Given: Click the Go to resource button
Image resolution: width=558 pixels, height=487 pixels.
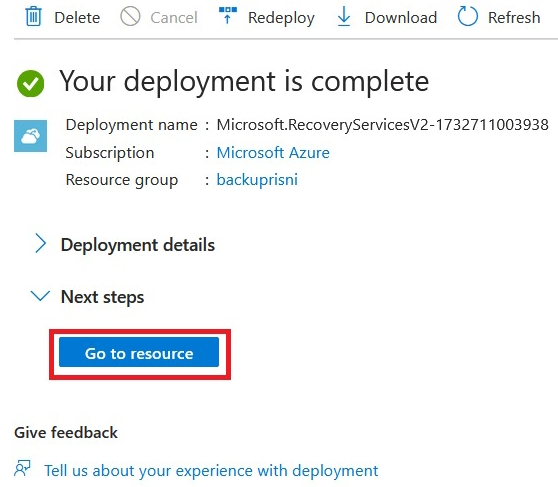Looking at the screenshot, I should point(139,352).
